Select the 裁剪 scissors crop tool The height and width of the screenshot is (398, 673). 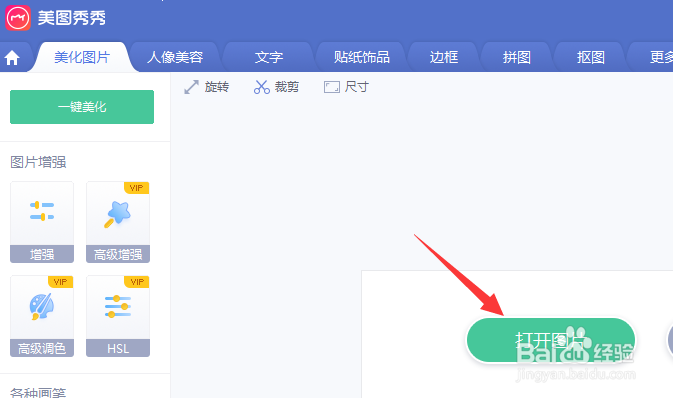[x=276, y=87]
